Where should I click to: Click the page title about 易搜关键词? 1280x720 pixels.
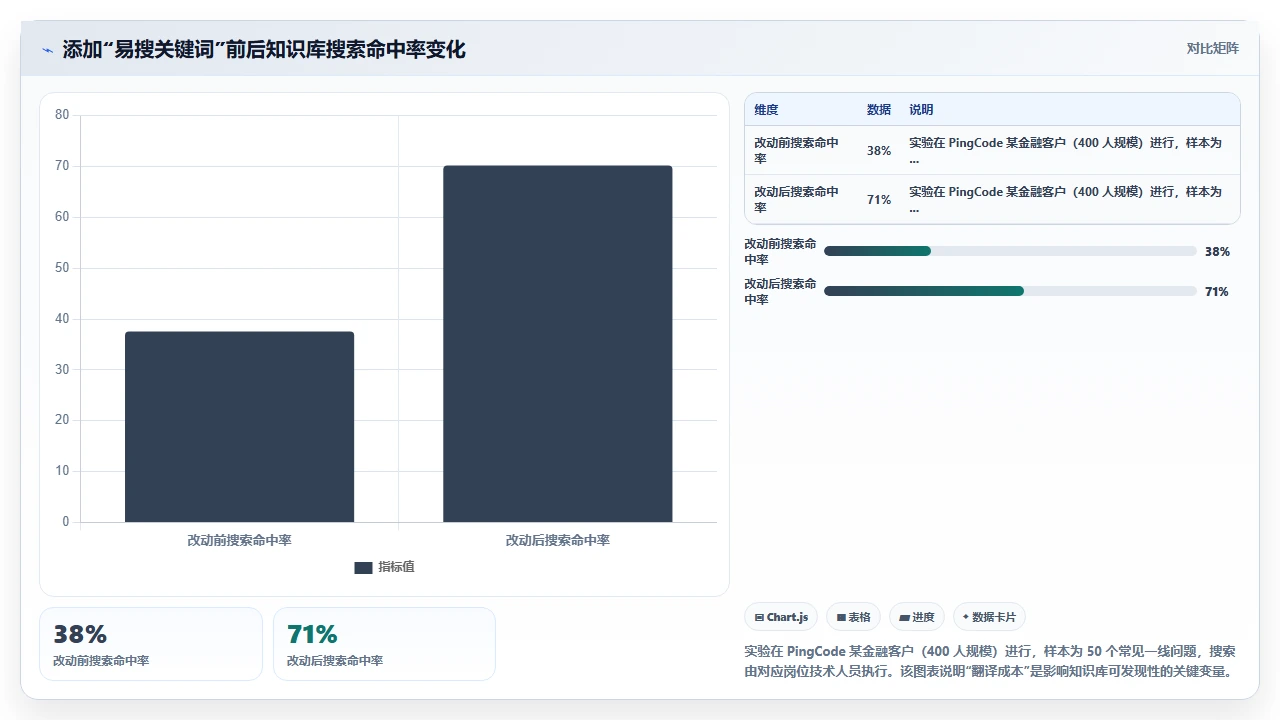point(264,50)
